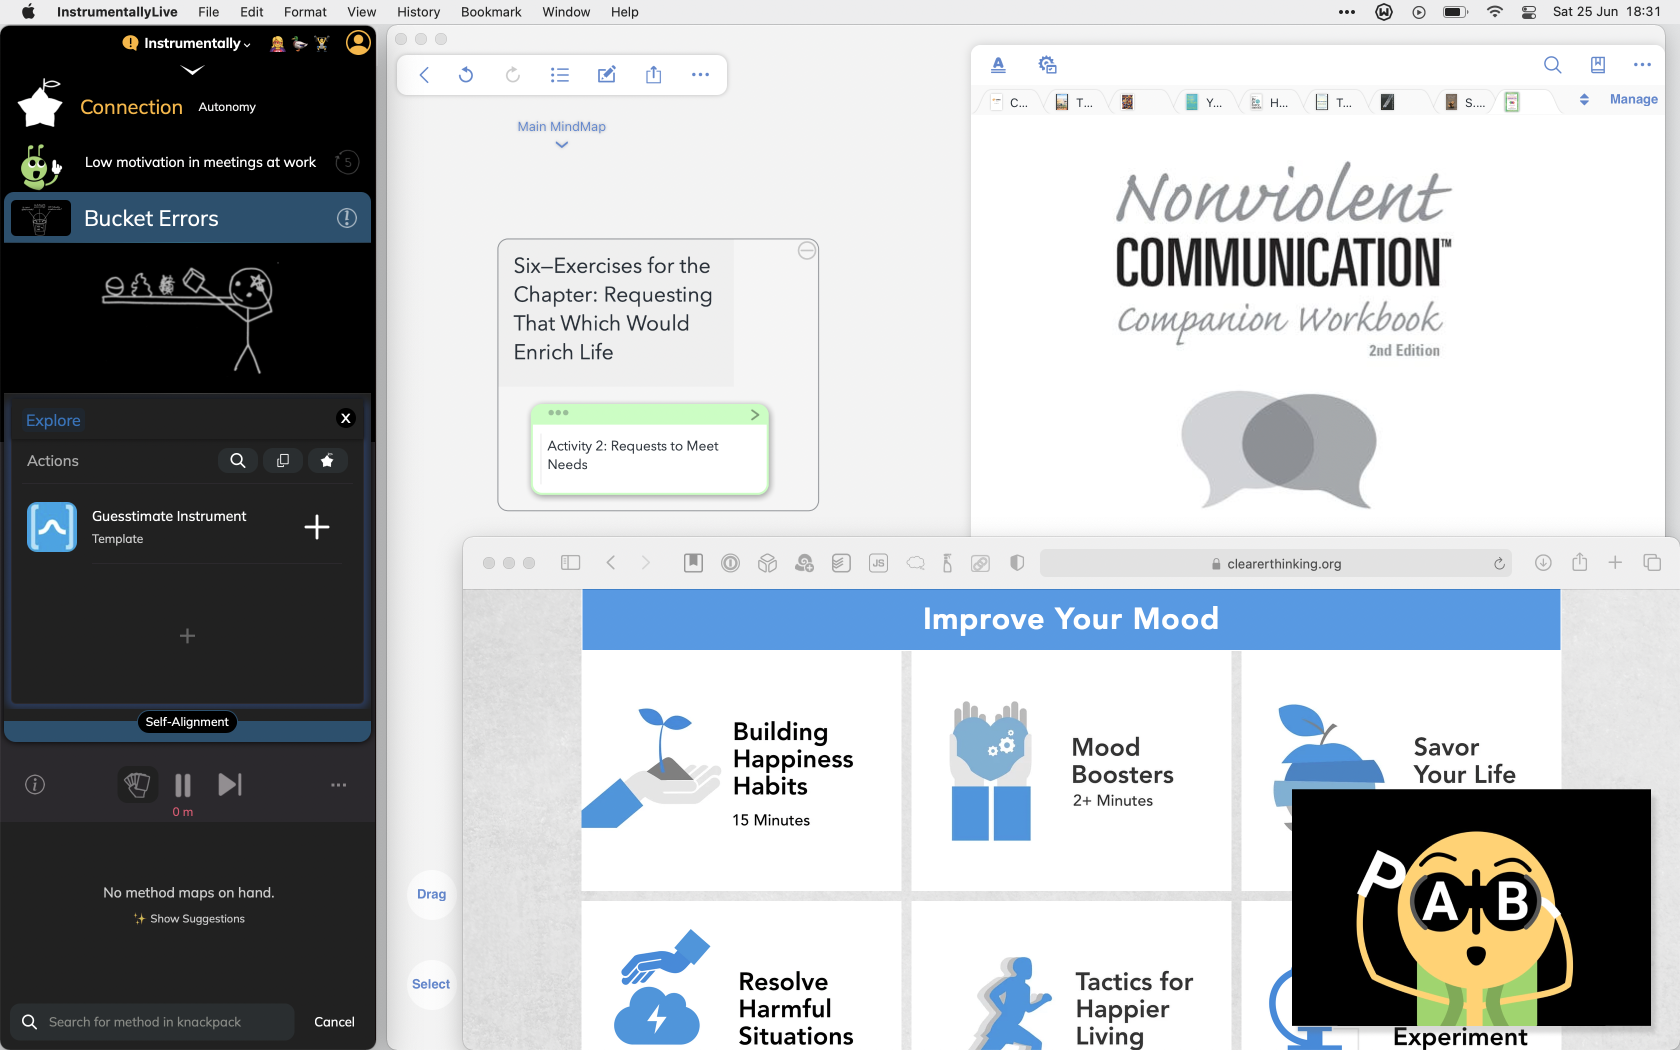Switch to the book tab labeled S...

point(1466,102)
